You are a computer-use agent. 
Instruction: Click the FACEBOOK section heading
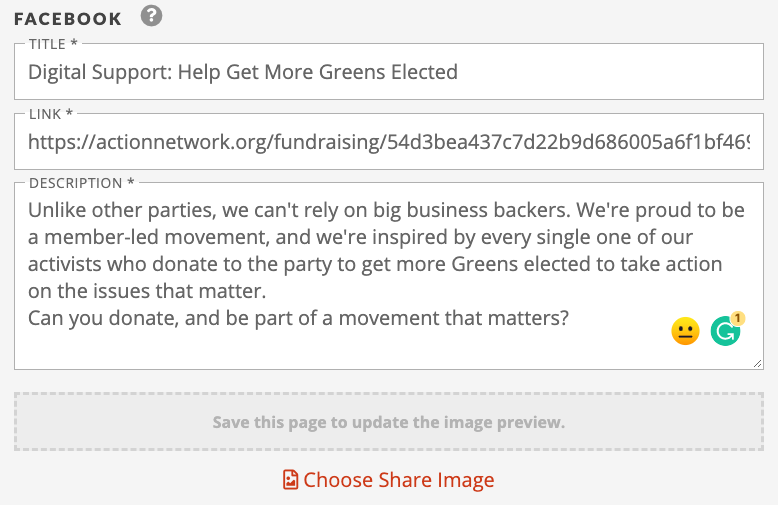click(67, 19)
